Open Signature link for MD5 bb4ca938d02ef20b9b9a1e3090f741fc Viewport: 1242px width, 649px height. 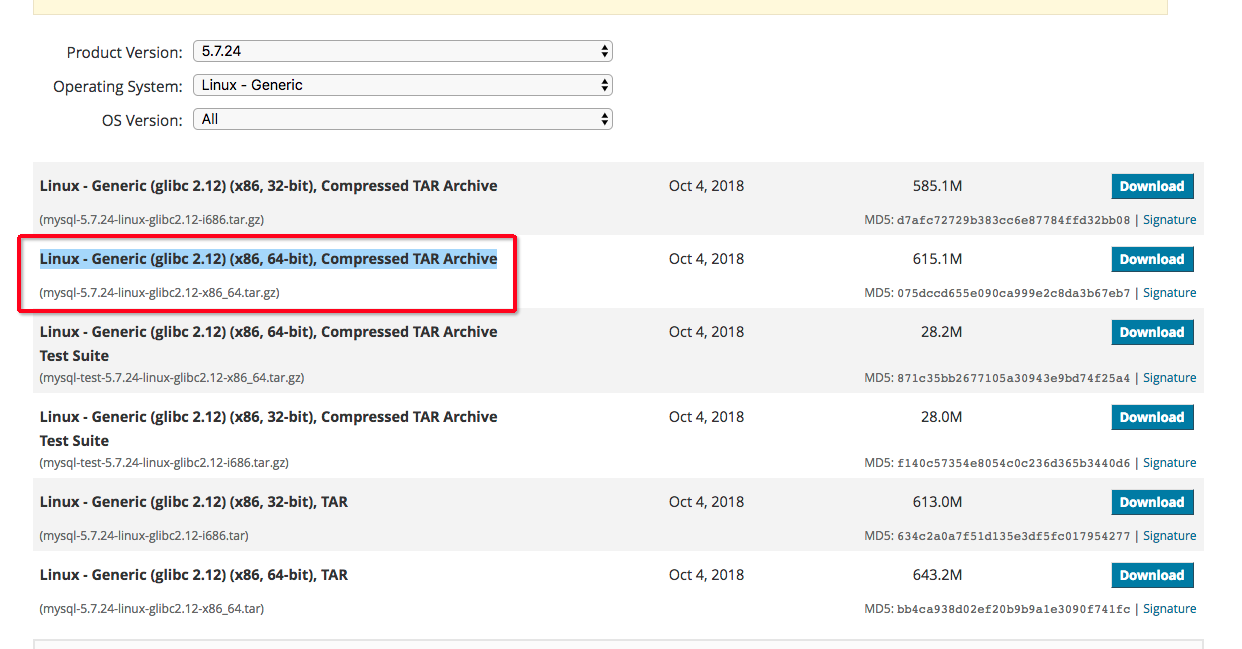[x=1169, y=609]
